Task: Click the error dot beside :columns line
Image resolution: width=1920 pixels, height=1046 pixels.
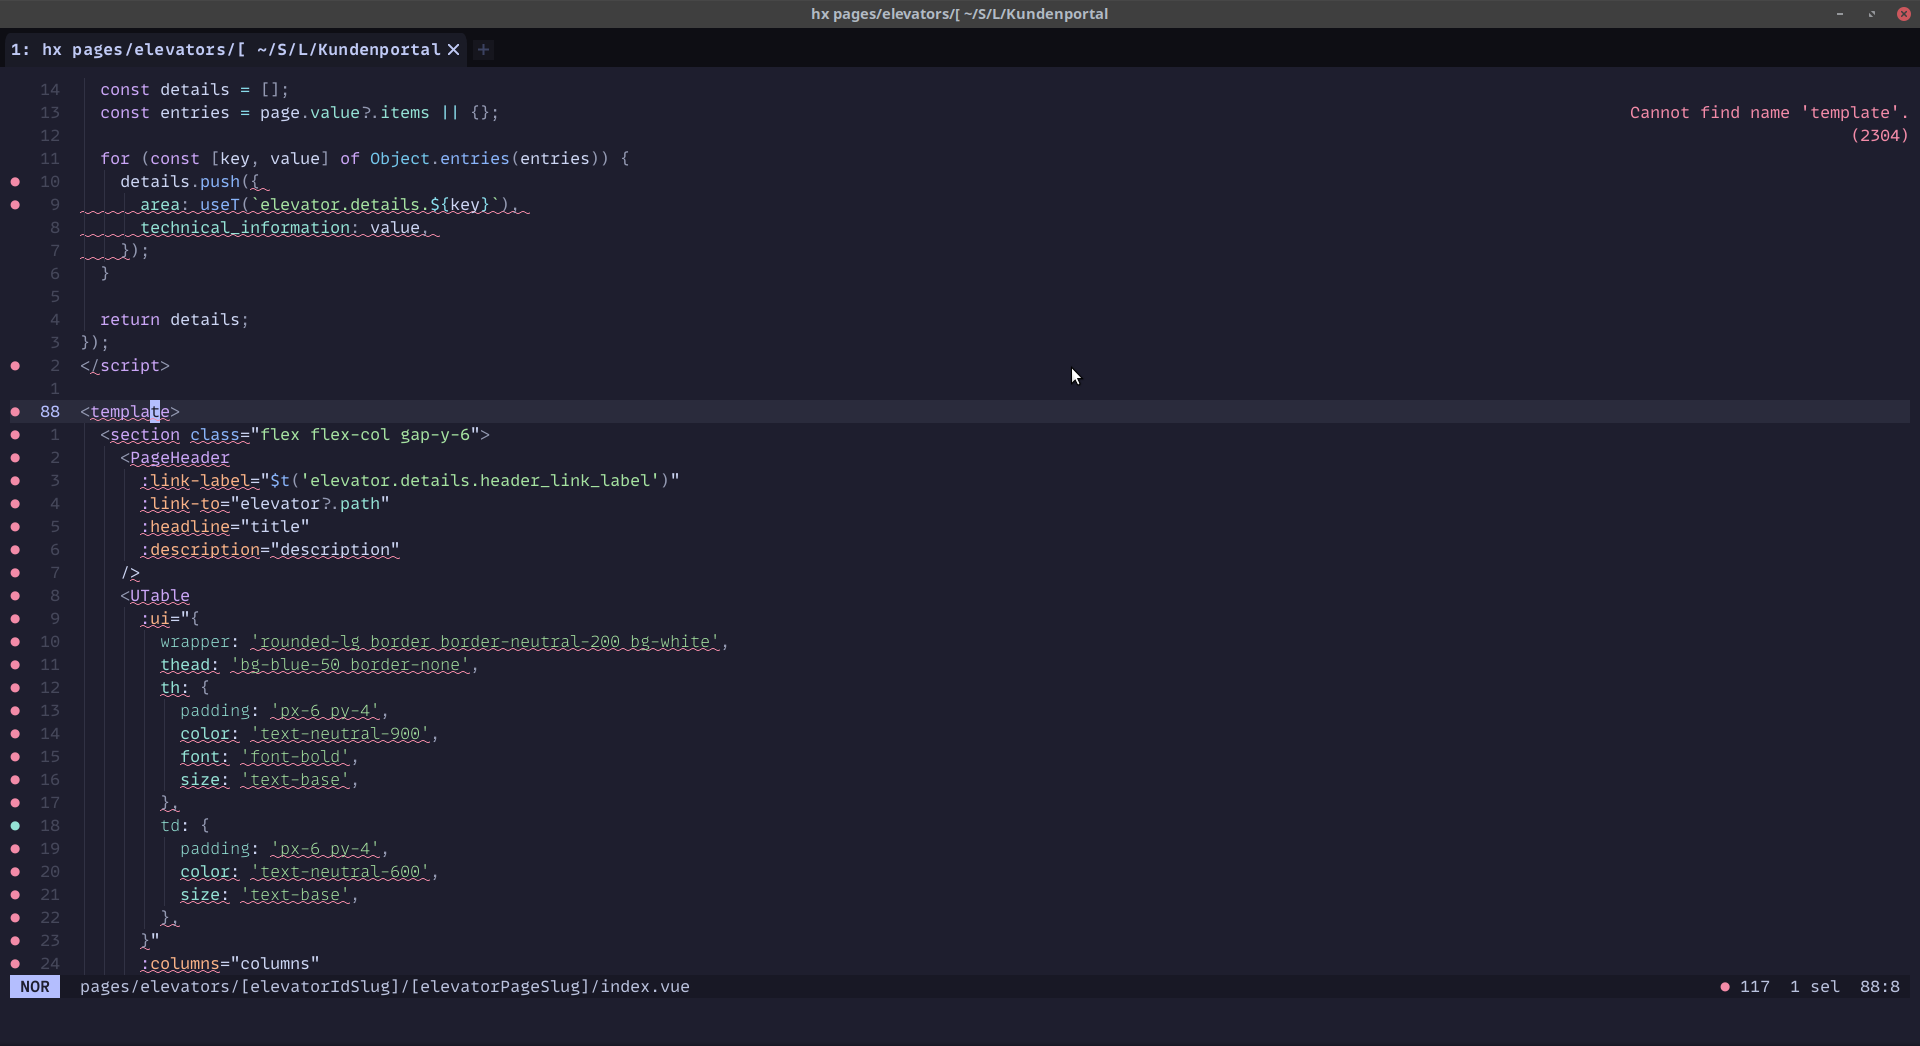Action: (x=15, y=964)
